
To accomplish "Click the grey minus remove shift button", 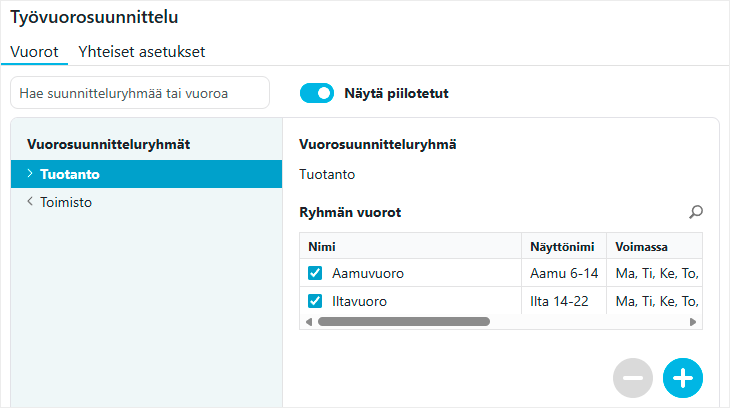I will (633, 378).
